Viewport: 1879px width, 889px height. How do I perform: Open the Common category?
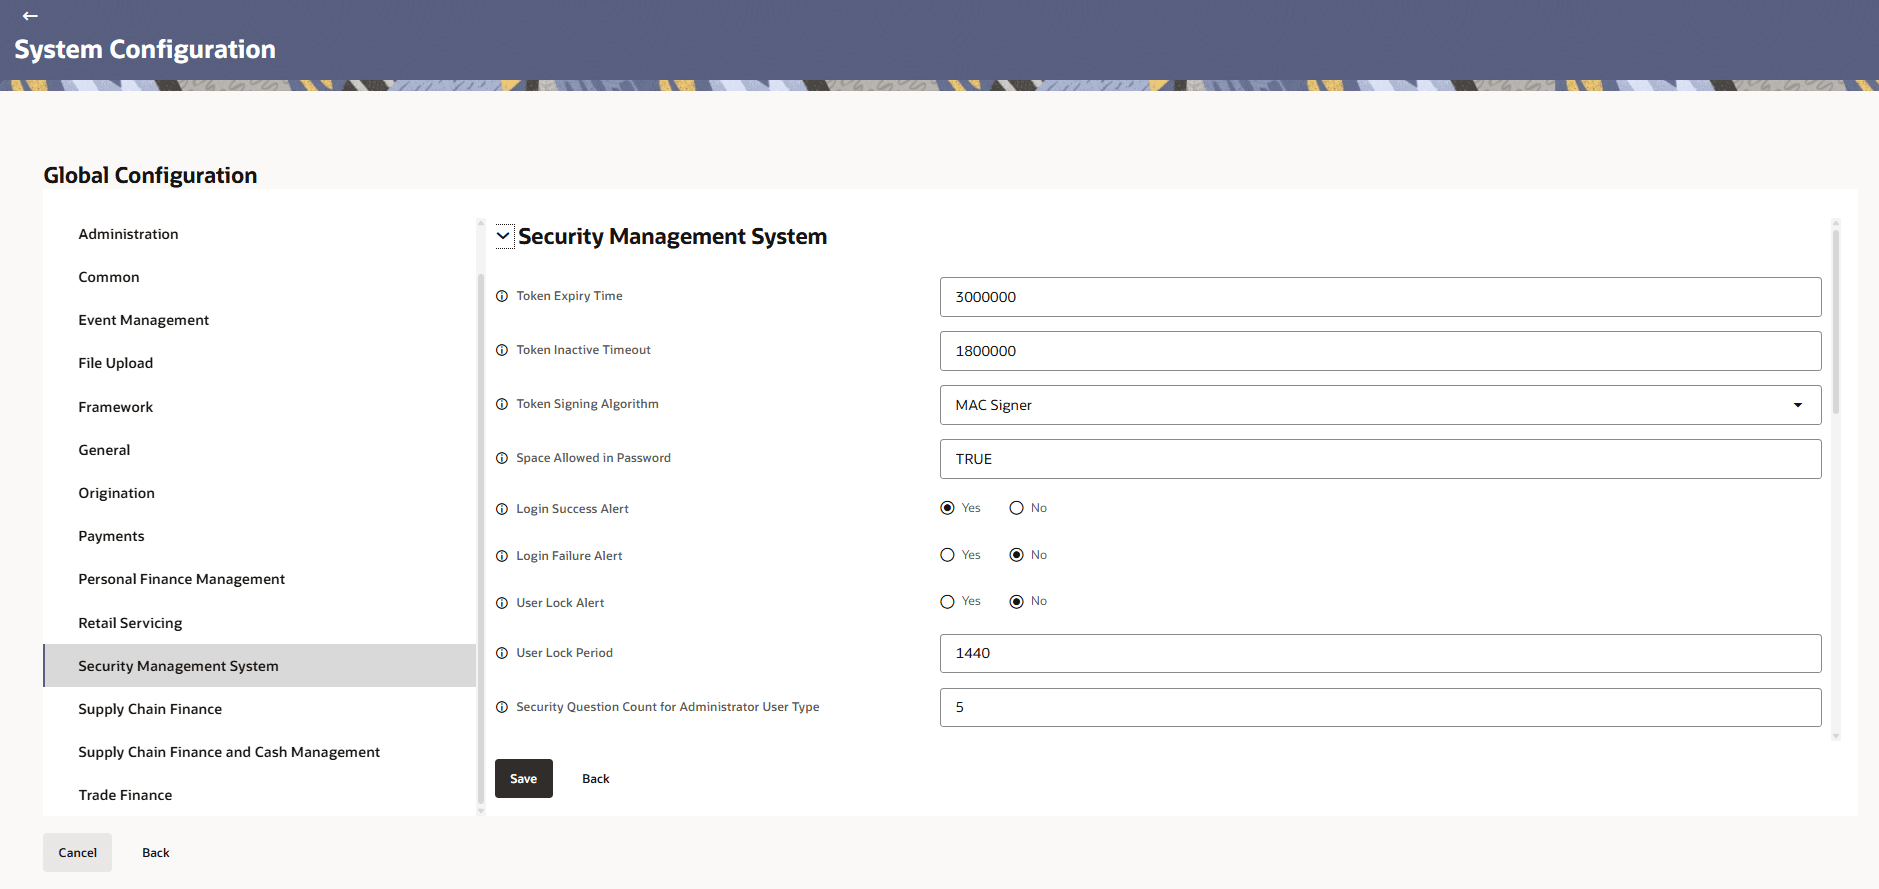(x=259, y=277)
